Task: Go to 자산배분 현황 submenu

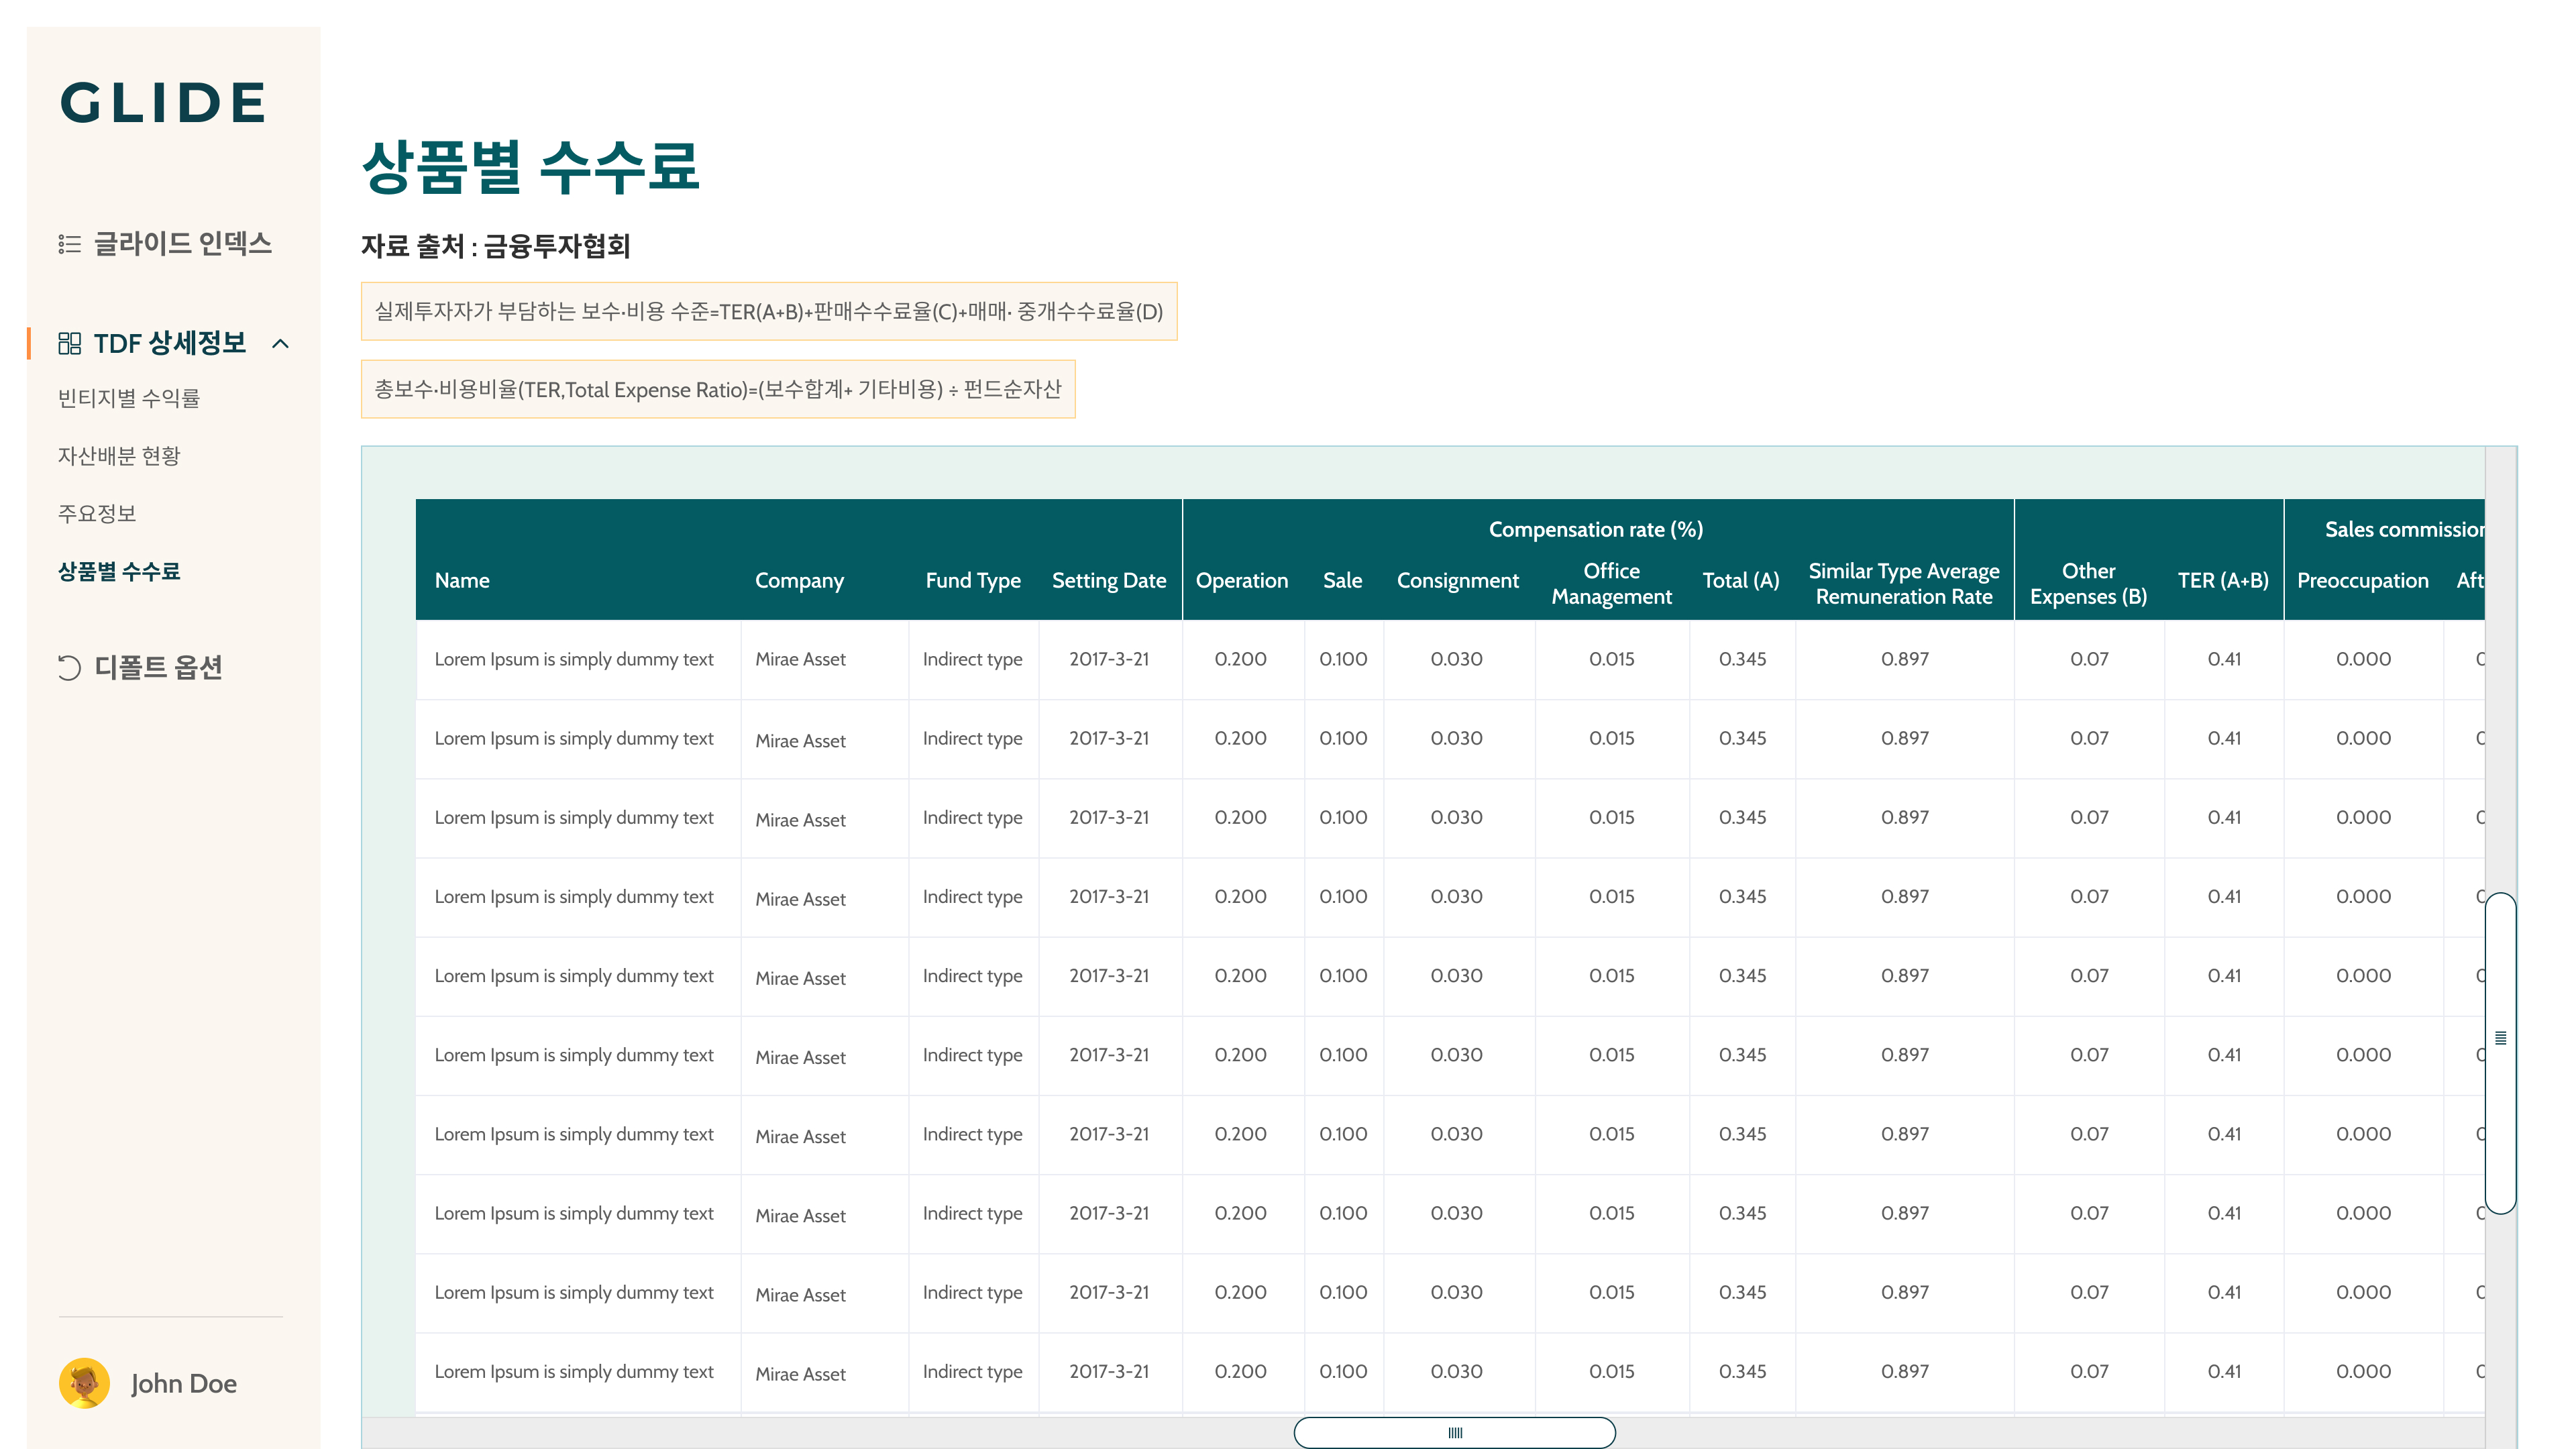Action: click(119, 456)
